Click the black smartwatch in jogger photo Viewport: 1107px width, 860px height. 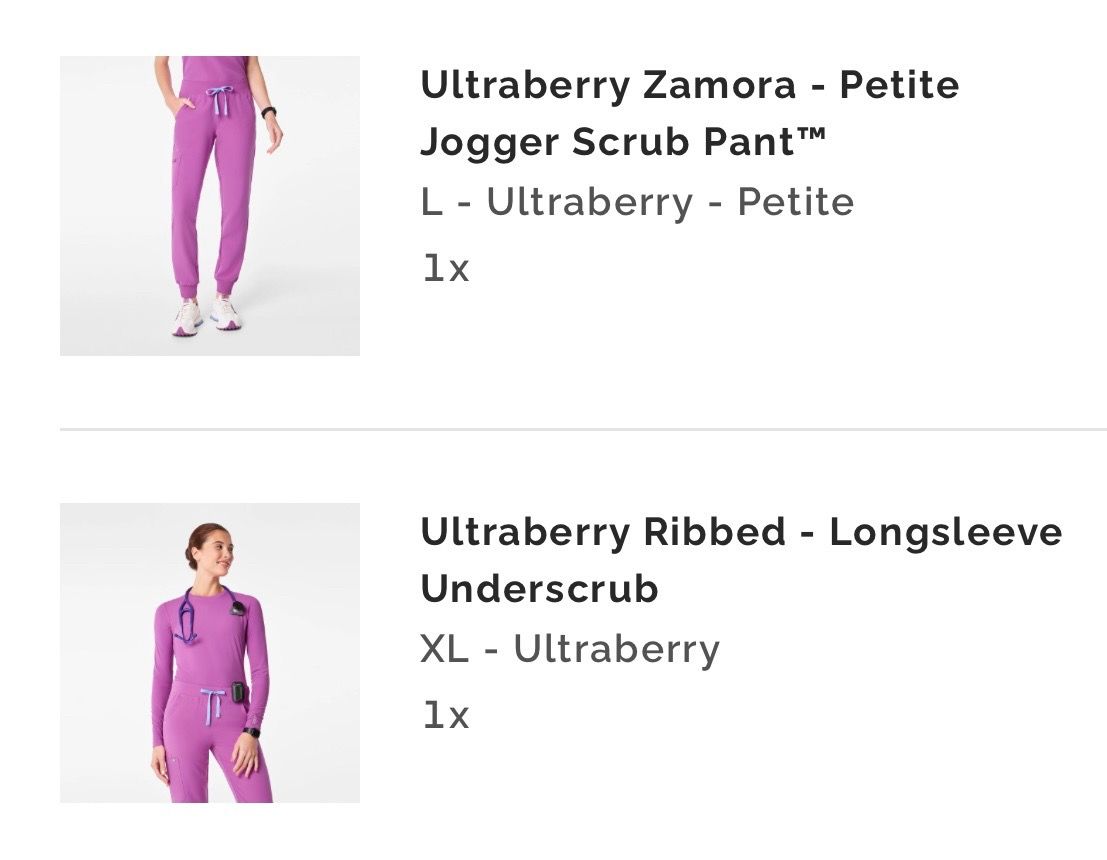(x=268, y=112)
